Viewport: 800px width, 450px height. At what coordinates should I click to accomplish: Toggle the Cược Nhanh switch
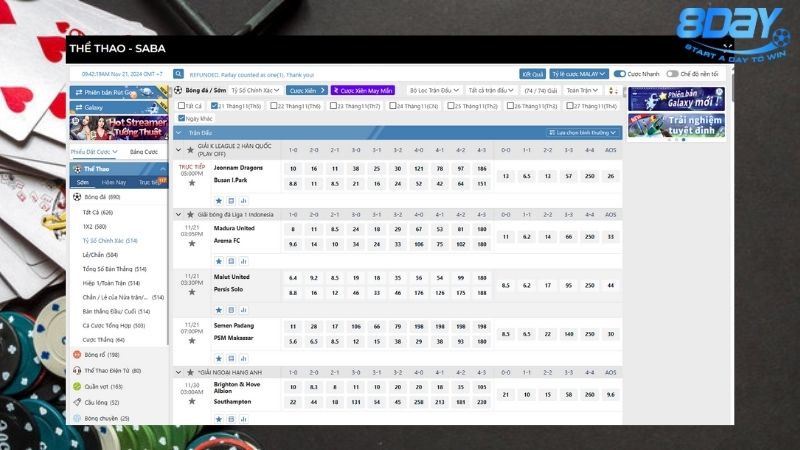[620, 74]
